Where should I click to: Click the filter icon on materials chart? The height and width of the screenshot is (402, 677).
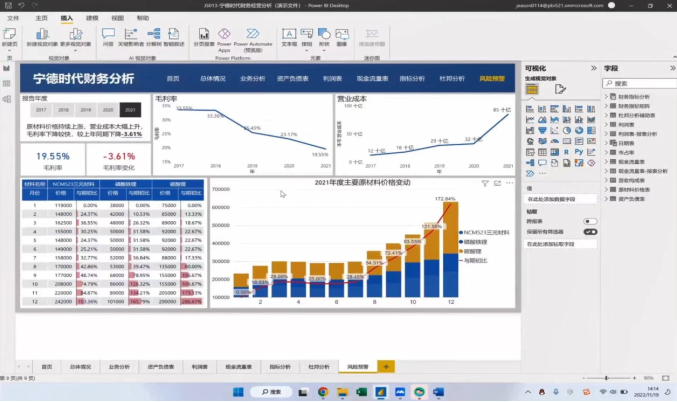point(485,184)
